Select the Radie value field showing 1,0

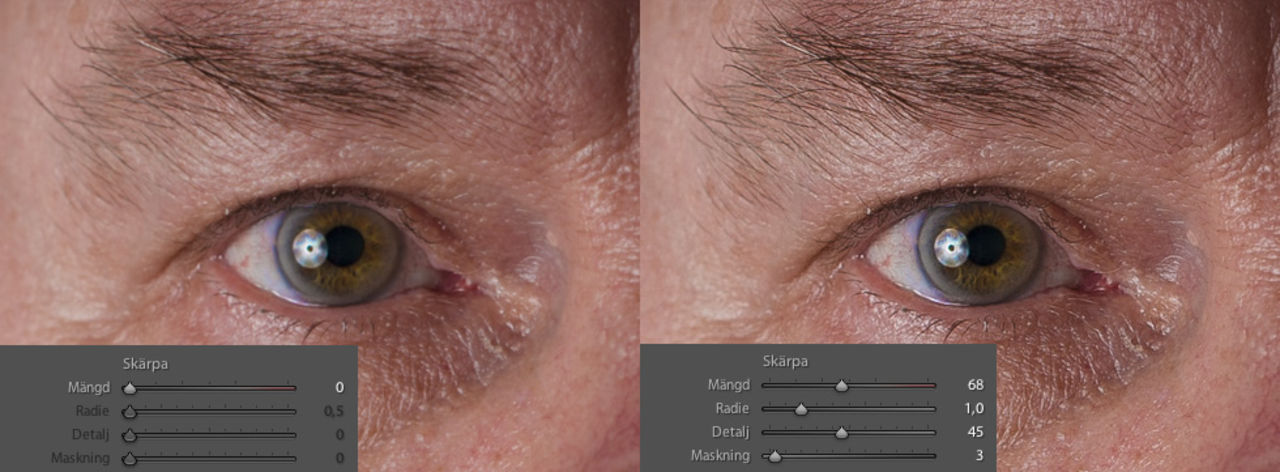973,408
